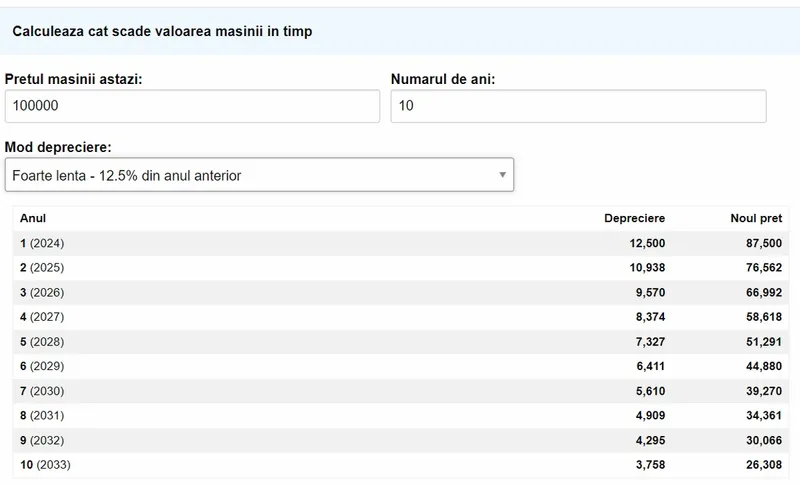Click the heading Calculeaza cat scade valoarea masinii
Viewport: 800px width, 486px height.
pyautogui.click(x=162, y=31)
